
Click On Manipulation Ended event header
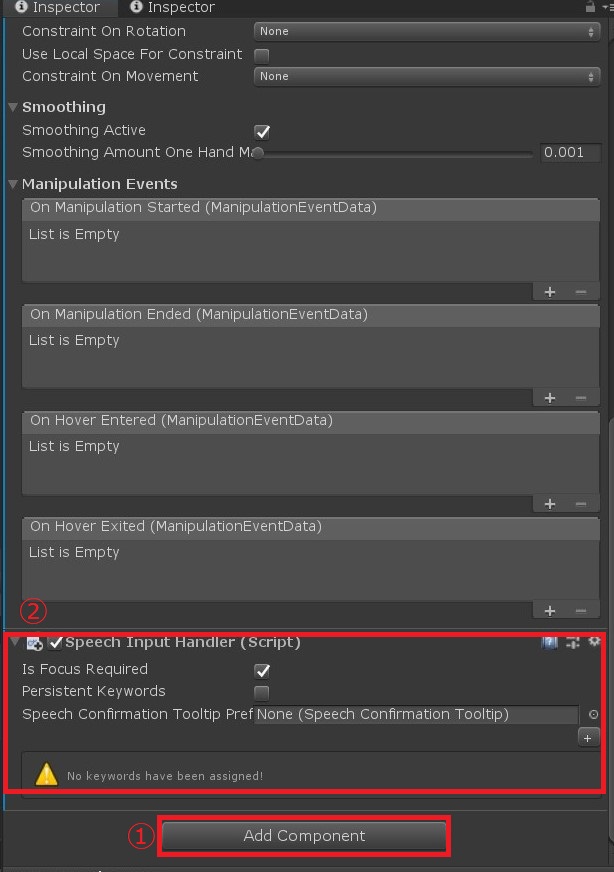[x=310, y=314]
